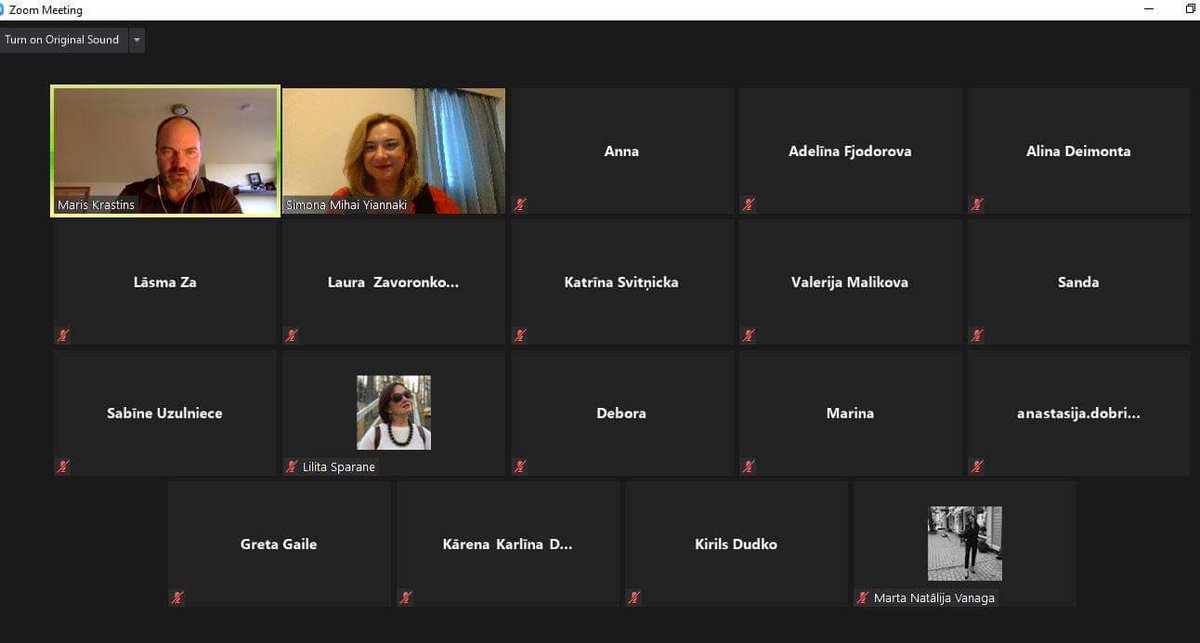Click the name Greta Gaile
This screenshot has width=1200, height=643.
pyautogui.click(x=279, y=544)
